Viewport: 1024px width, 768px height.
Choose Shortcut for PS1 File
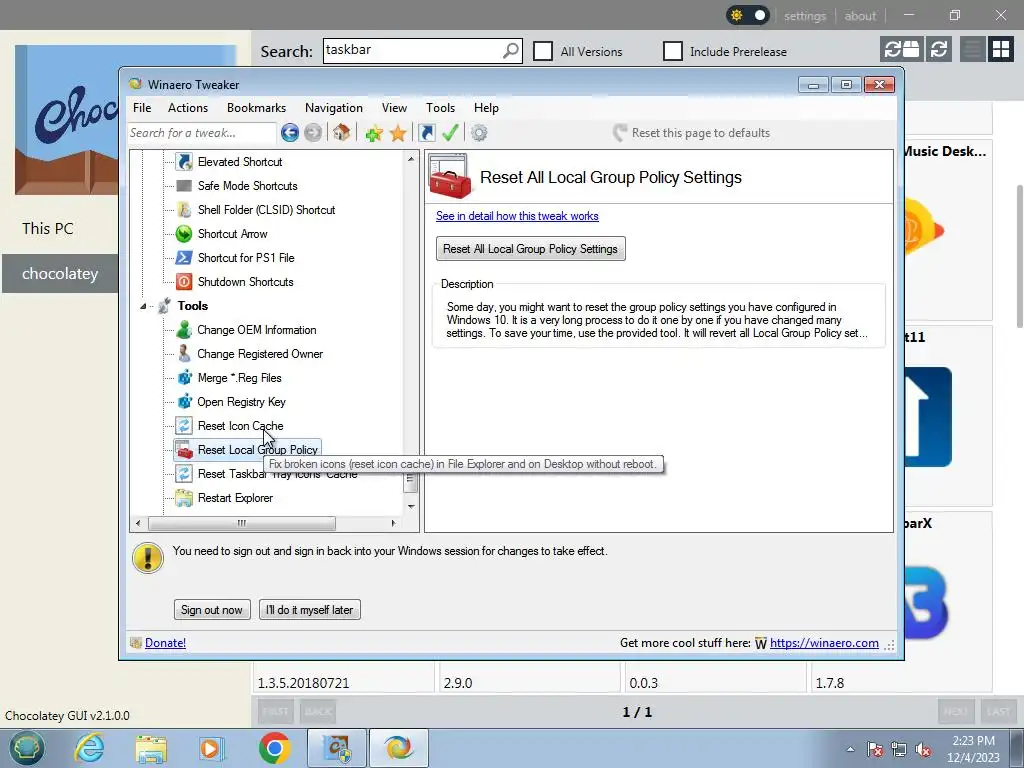[x=246, y=258]
